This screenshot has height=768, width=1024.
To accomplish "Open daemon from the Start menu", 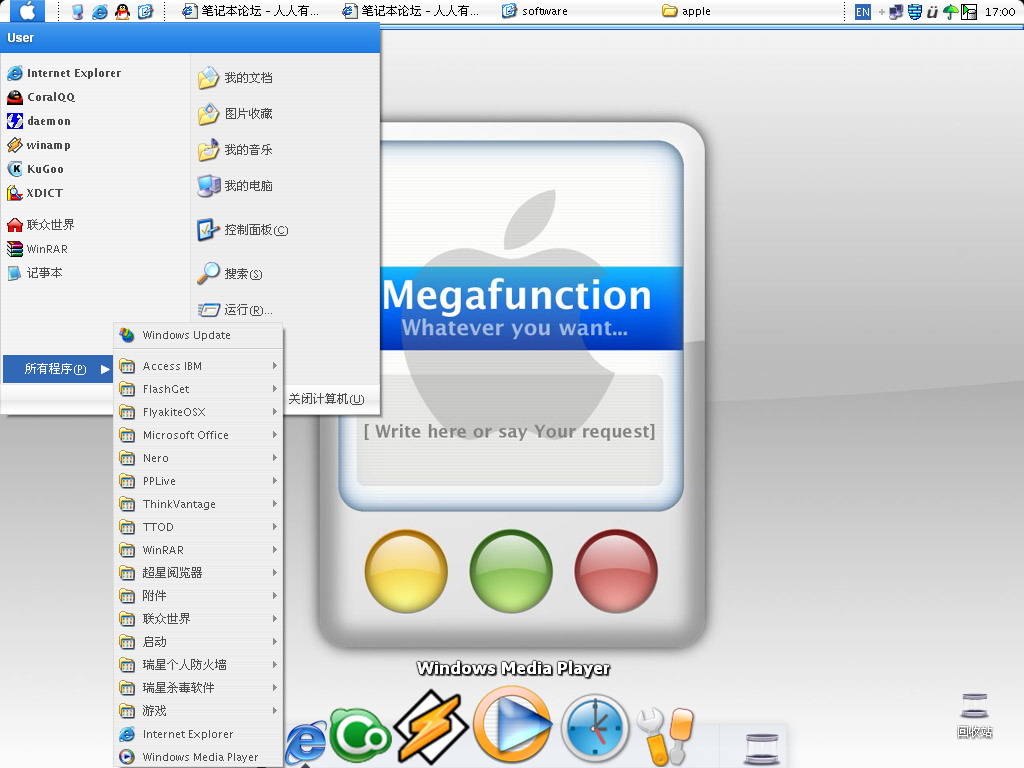I will pyautogui.click(x=39, y=121).
